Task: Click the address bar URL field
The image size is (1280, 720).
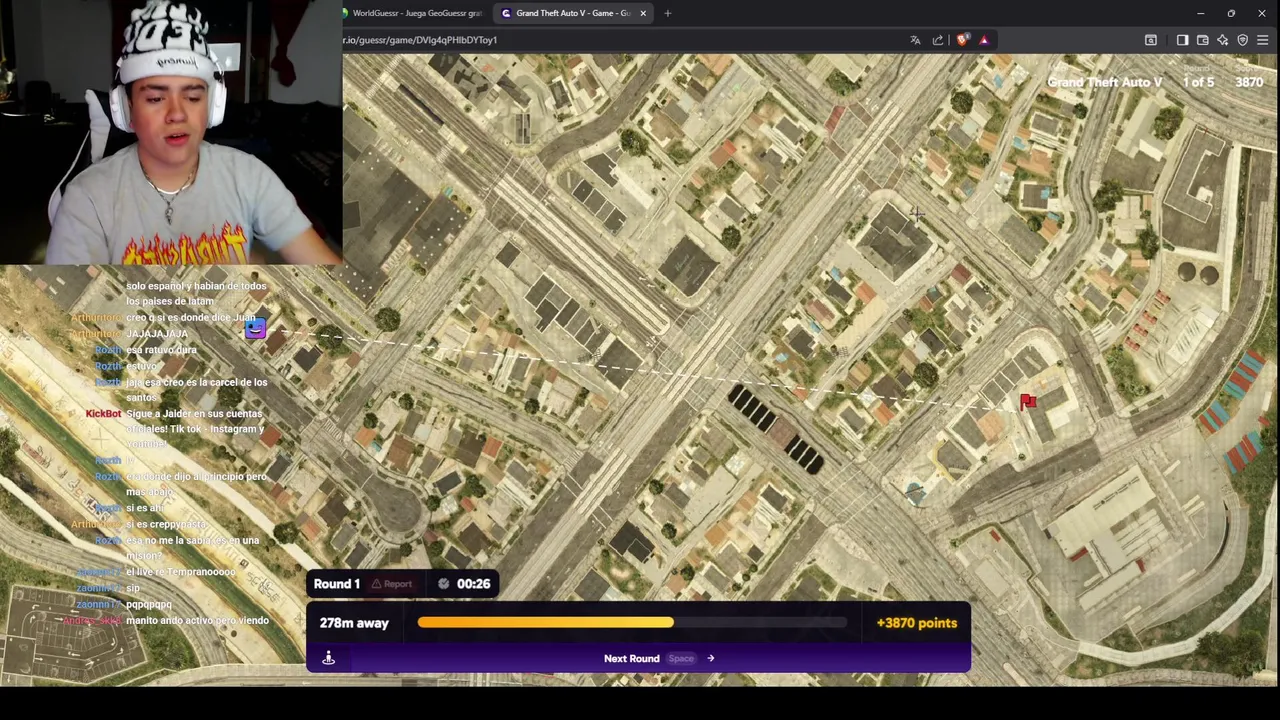Action: pos(620,40)
